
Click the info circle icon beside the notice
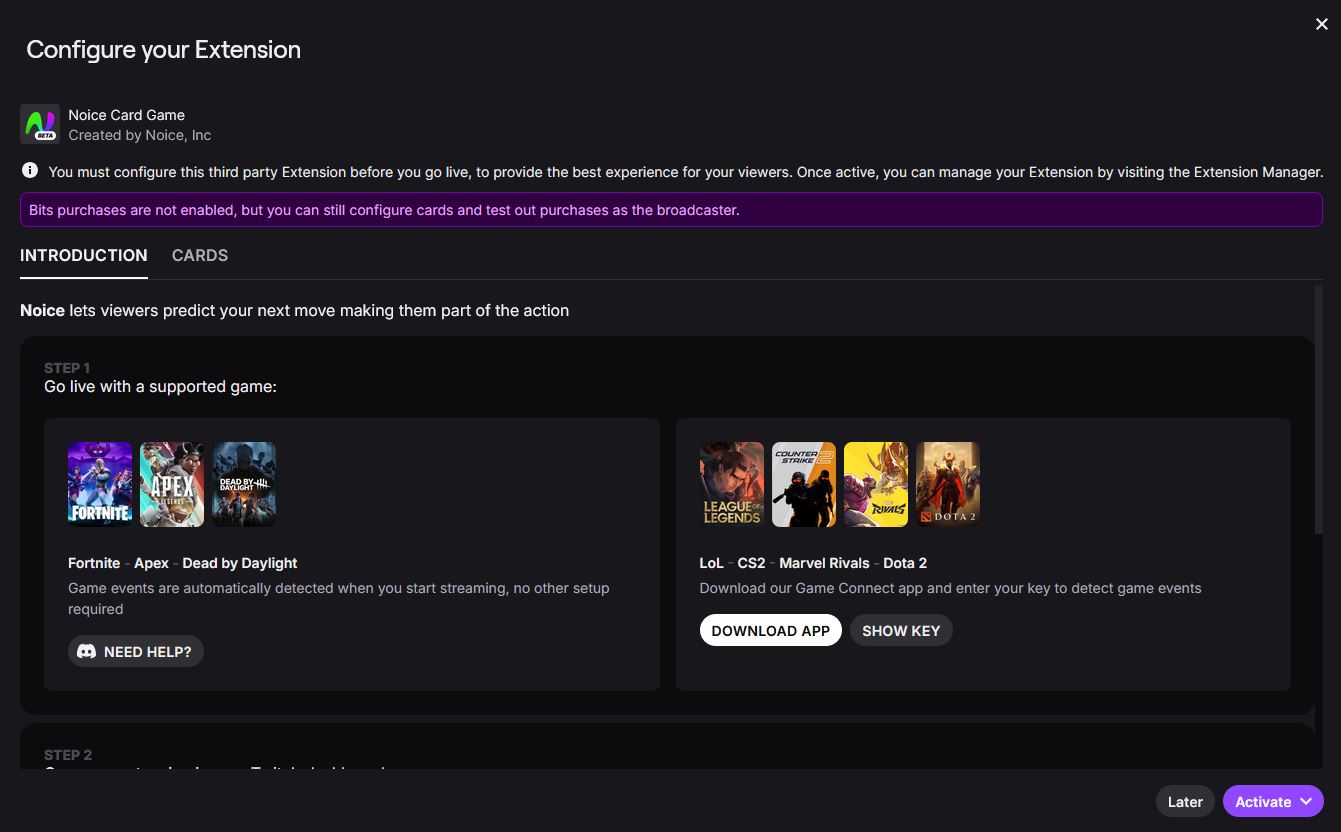tap(30, 171)
